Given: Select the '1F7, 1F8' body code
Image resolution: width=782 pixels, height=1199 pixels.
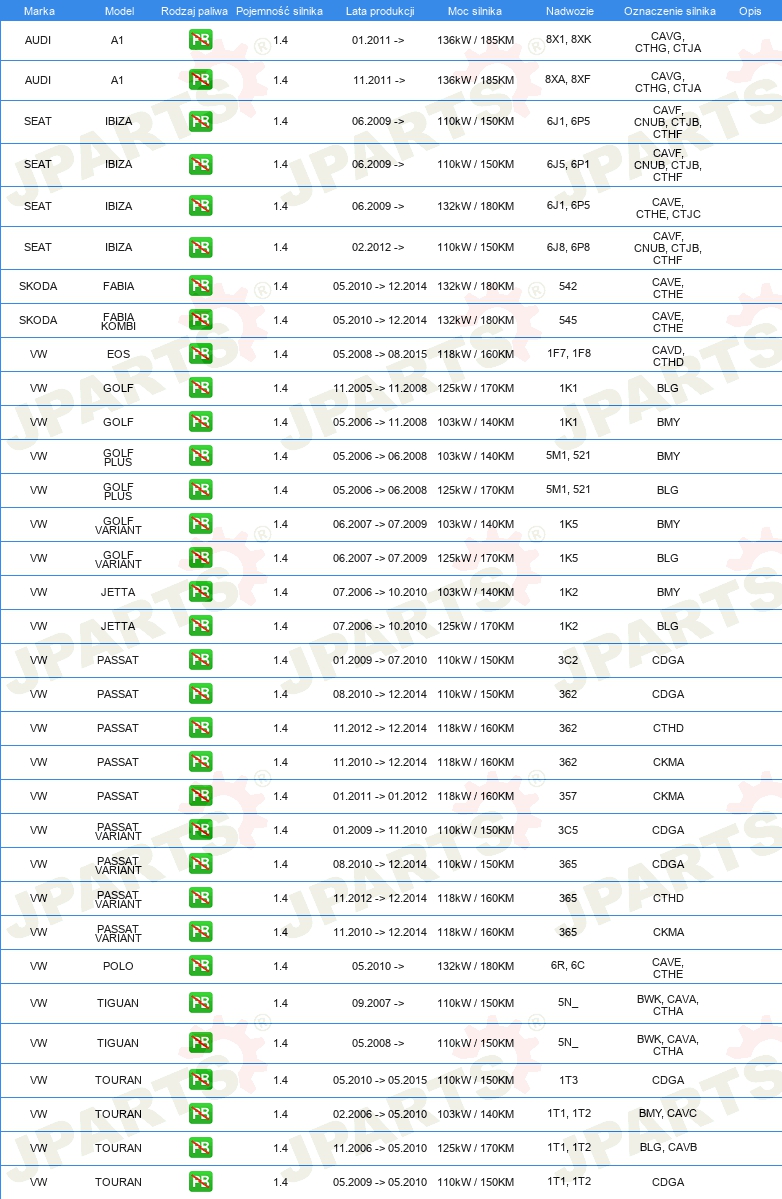Looking at the screenshot, I should click(569, 353).
